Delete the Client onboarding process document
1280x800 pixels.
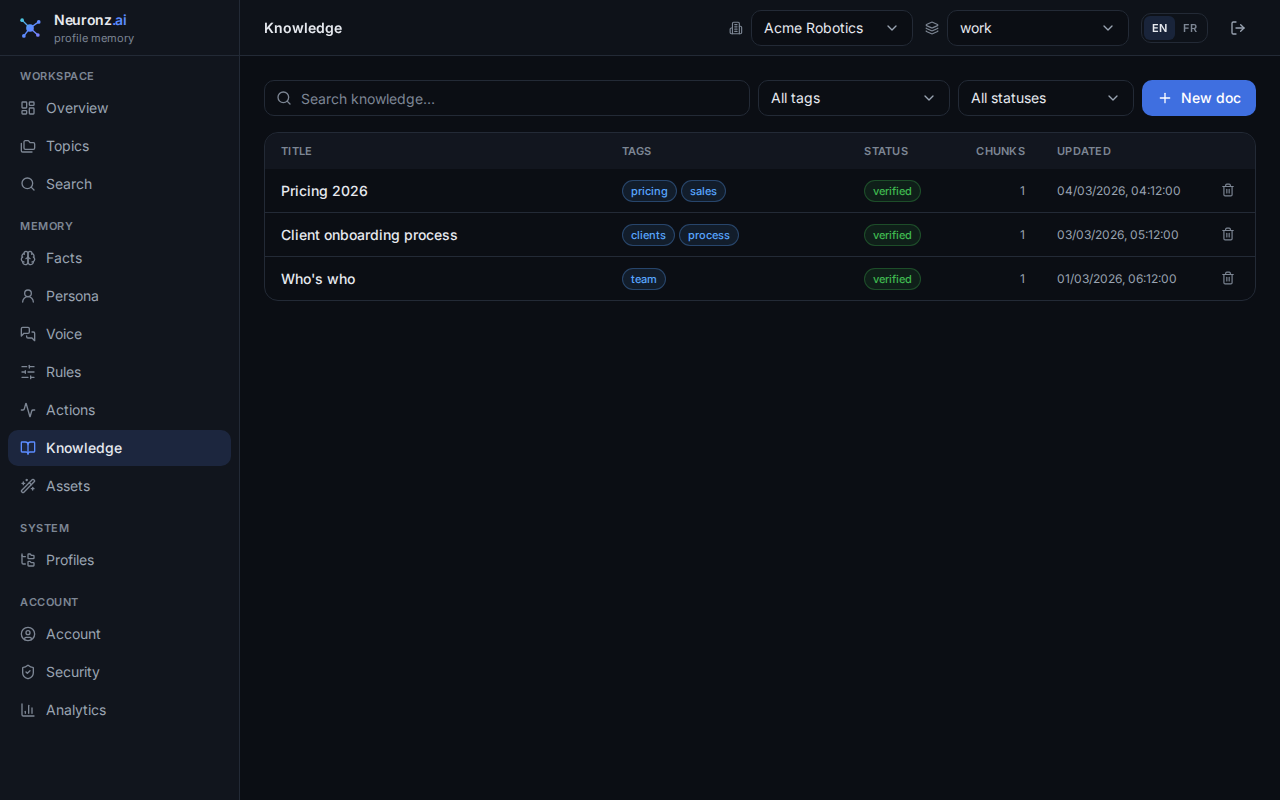1228,234
